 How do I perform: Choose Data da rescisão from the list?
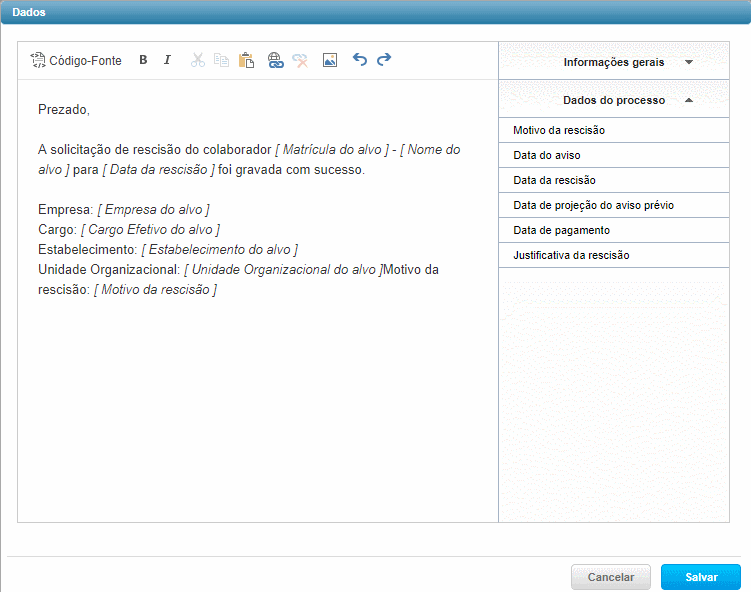[554, 180]
